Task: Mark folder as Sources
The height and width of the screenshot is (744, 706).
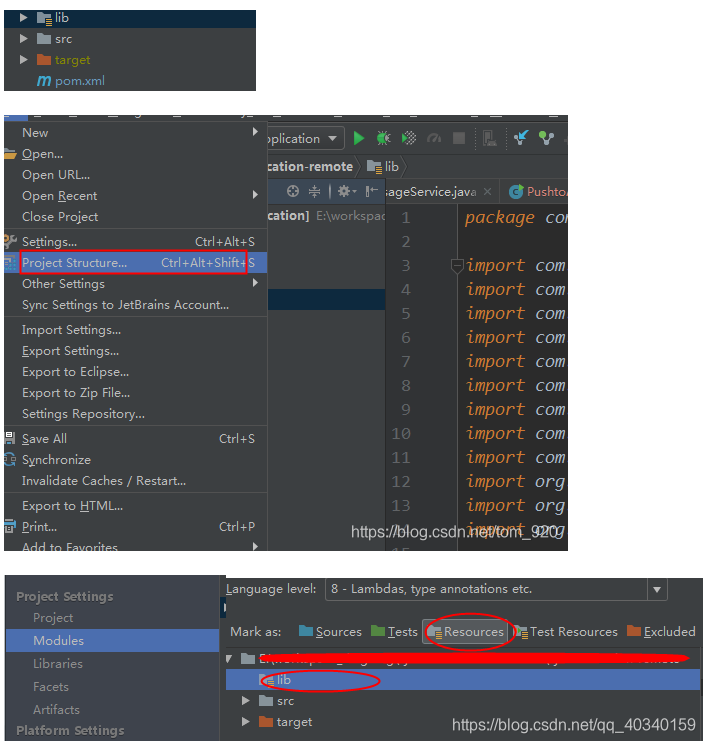Action: pyautogui.click(x=330, y=632)
